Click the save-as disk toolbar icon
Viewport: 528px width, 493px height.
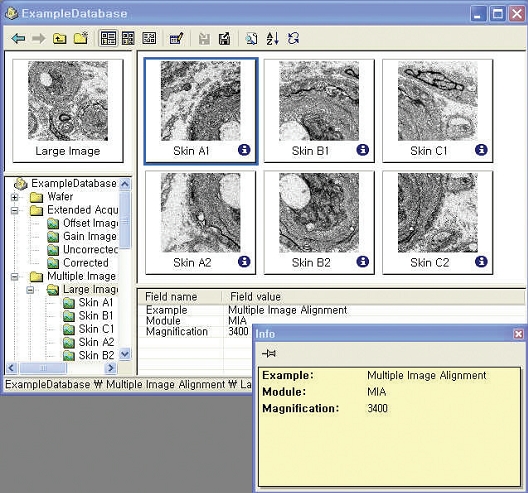[x=225, y=38]
